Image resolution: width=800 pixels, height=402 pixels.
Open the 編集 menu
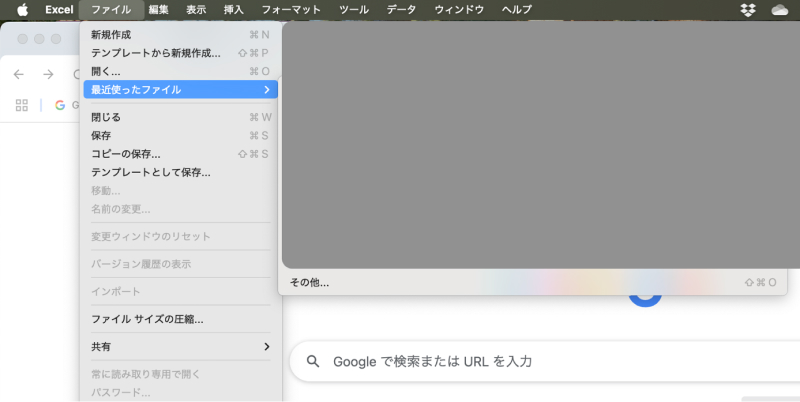coord(159,9)
